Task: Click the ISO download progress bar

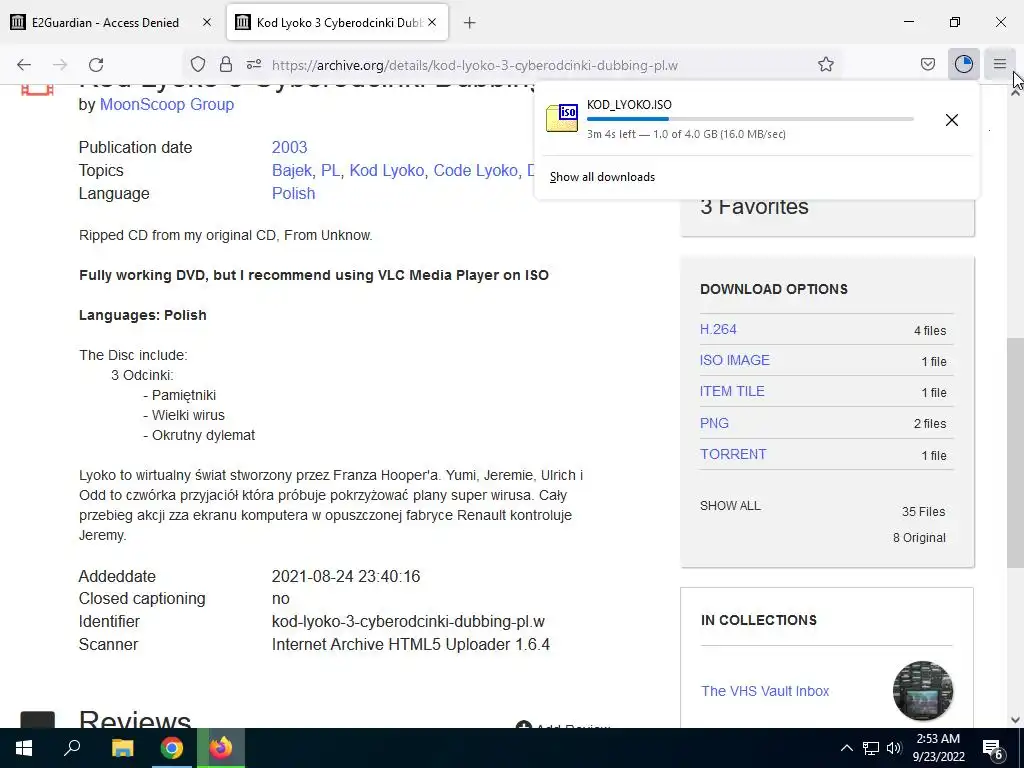Action: point(750,119)
